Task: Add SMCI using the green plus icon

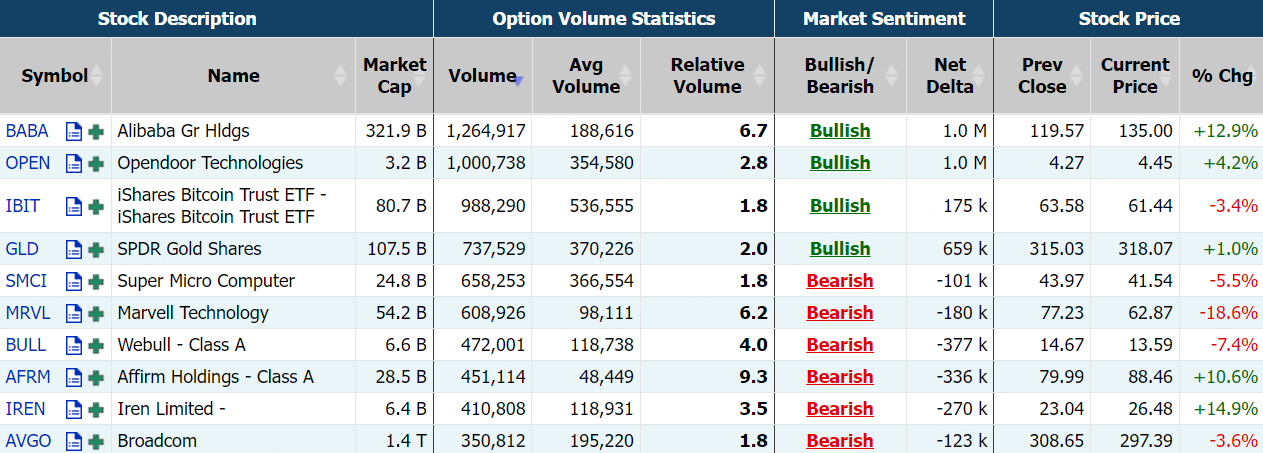Action: point(96,281)
